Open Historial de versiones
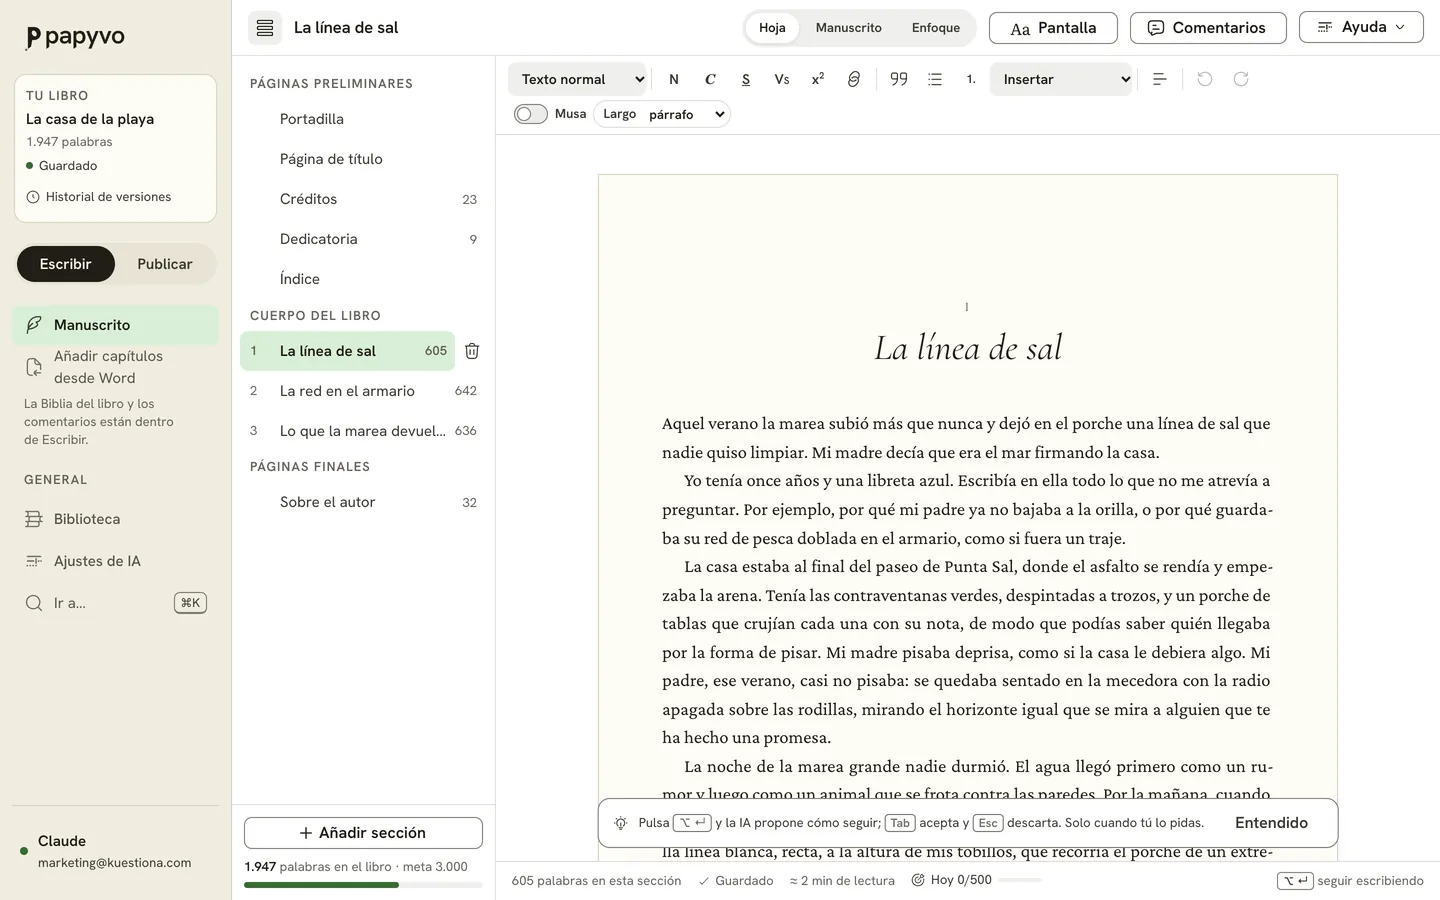Screen dimensions: 1440x900 pyautogui.click(x=99, y=197)
